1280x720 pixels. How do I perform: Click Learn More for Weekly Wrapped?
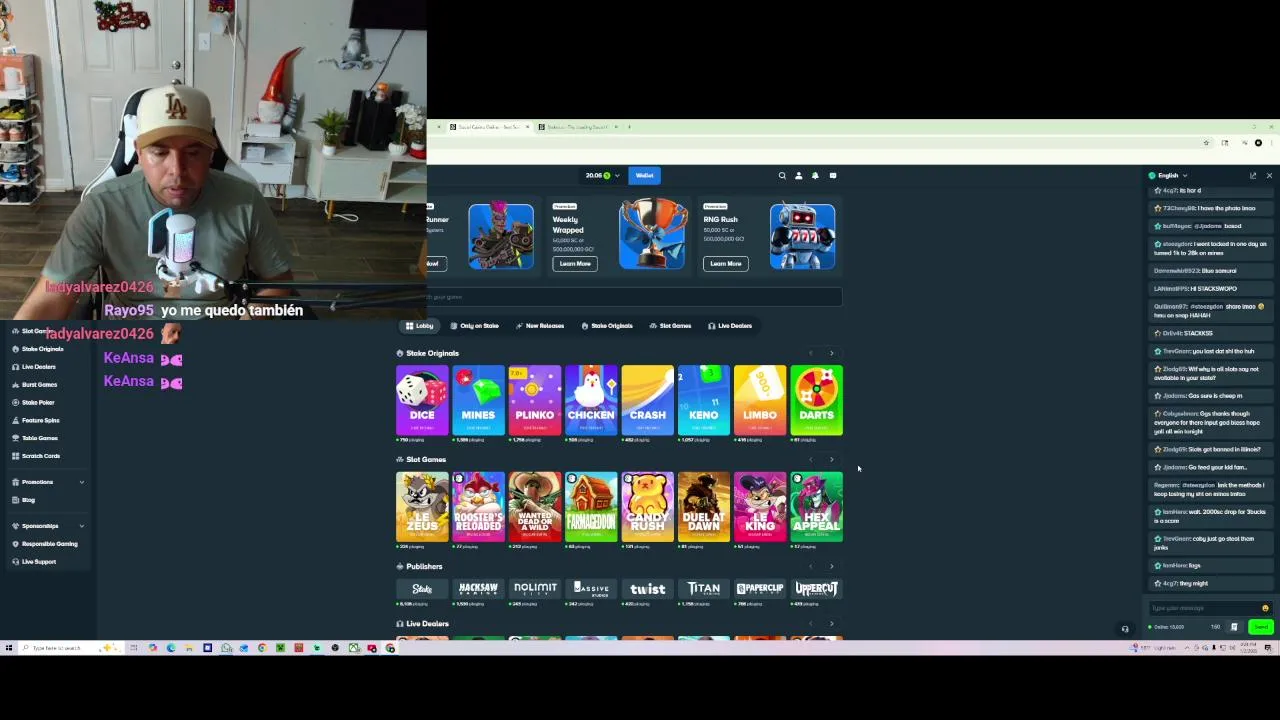(x=575, y=264)
